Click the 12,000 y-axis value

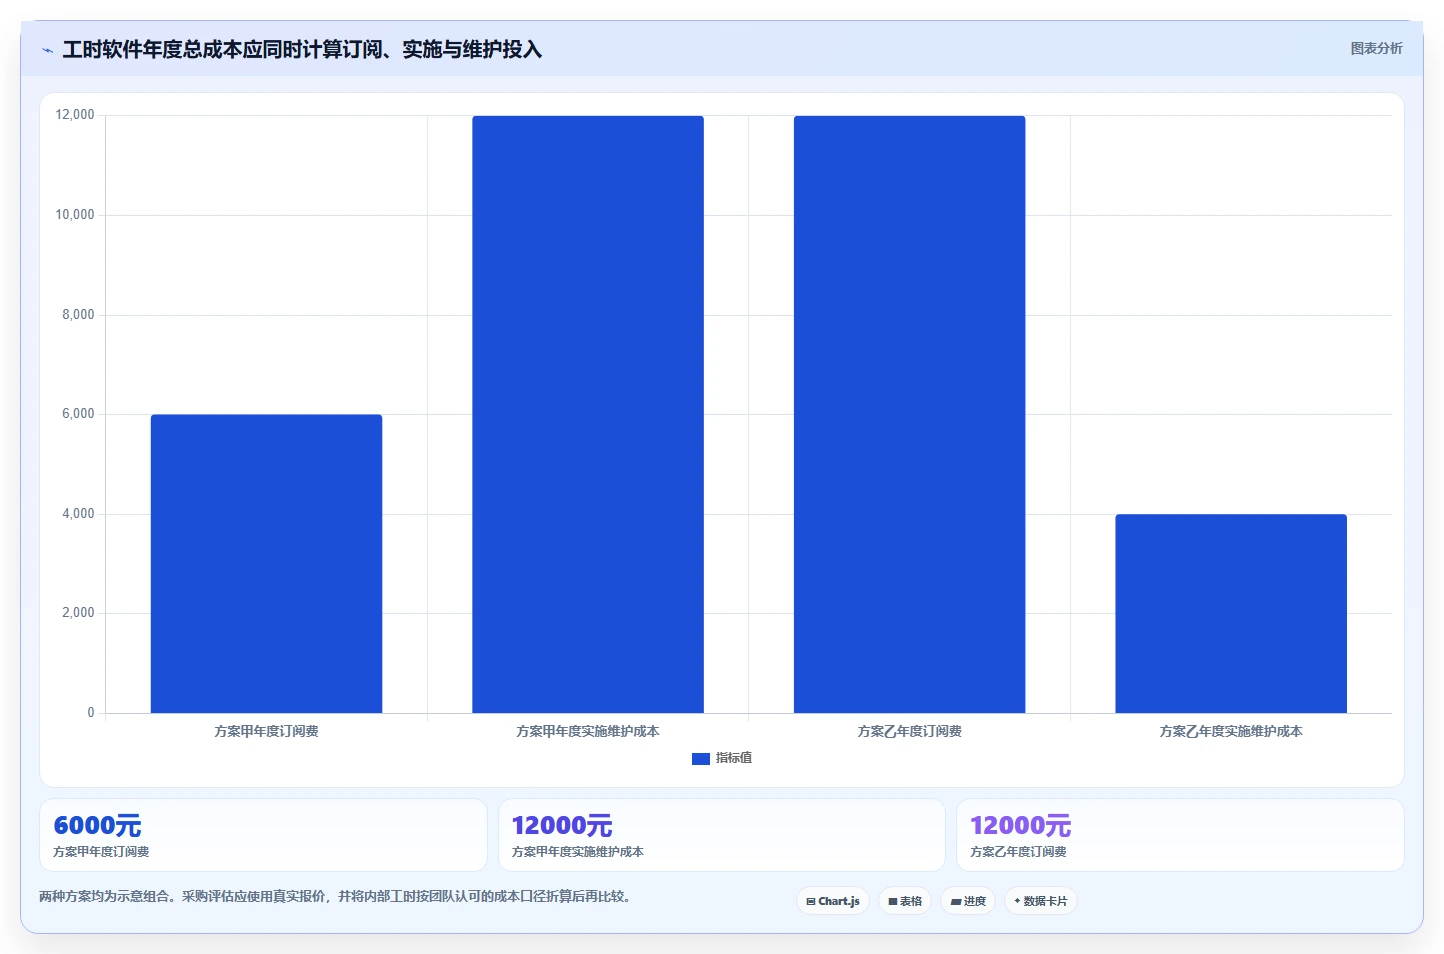[75, 115]
